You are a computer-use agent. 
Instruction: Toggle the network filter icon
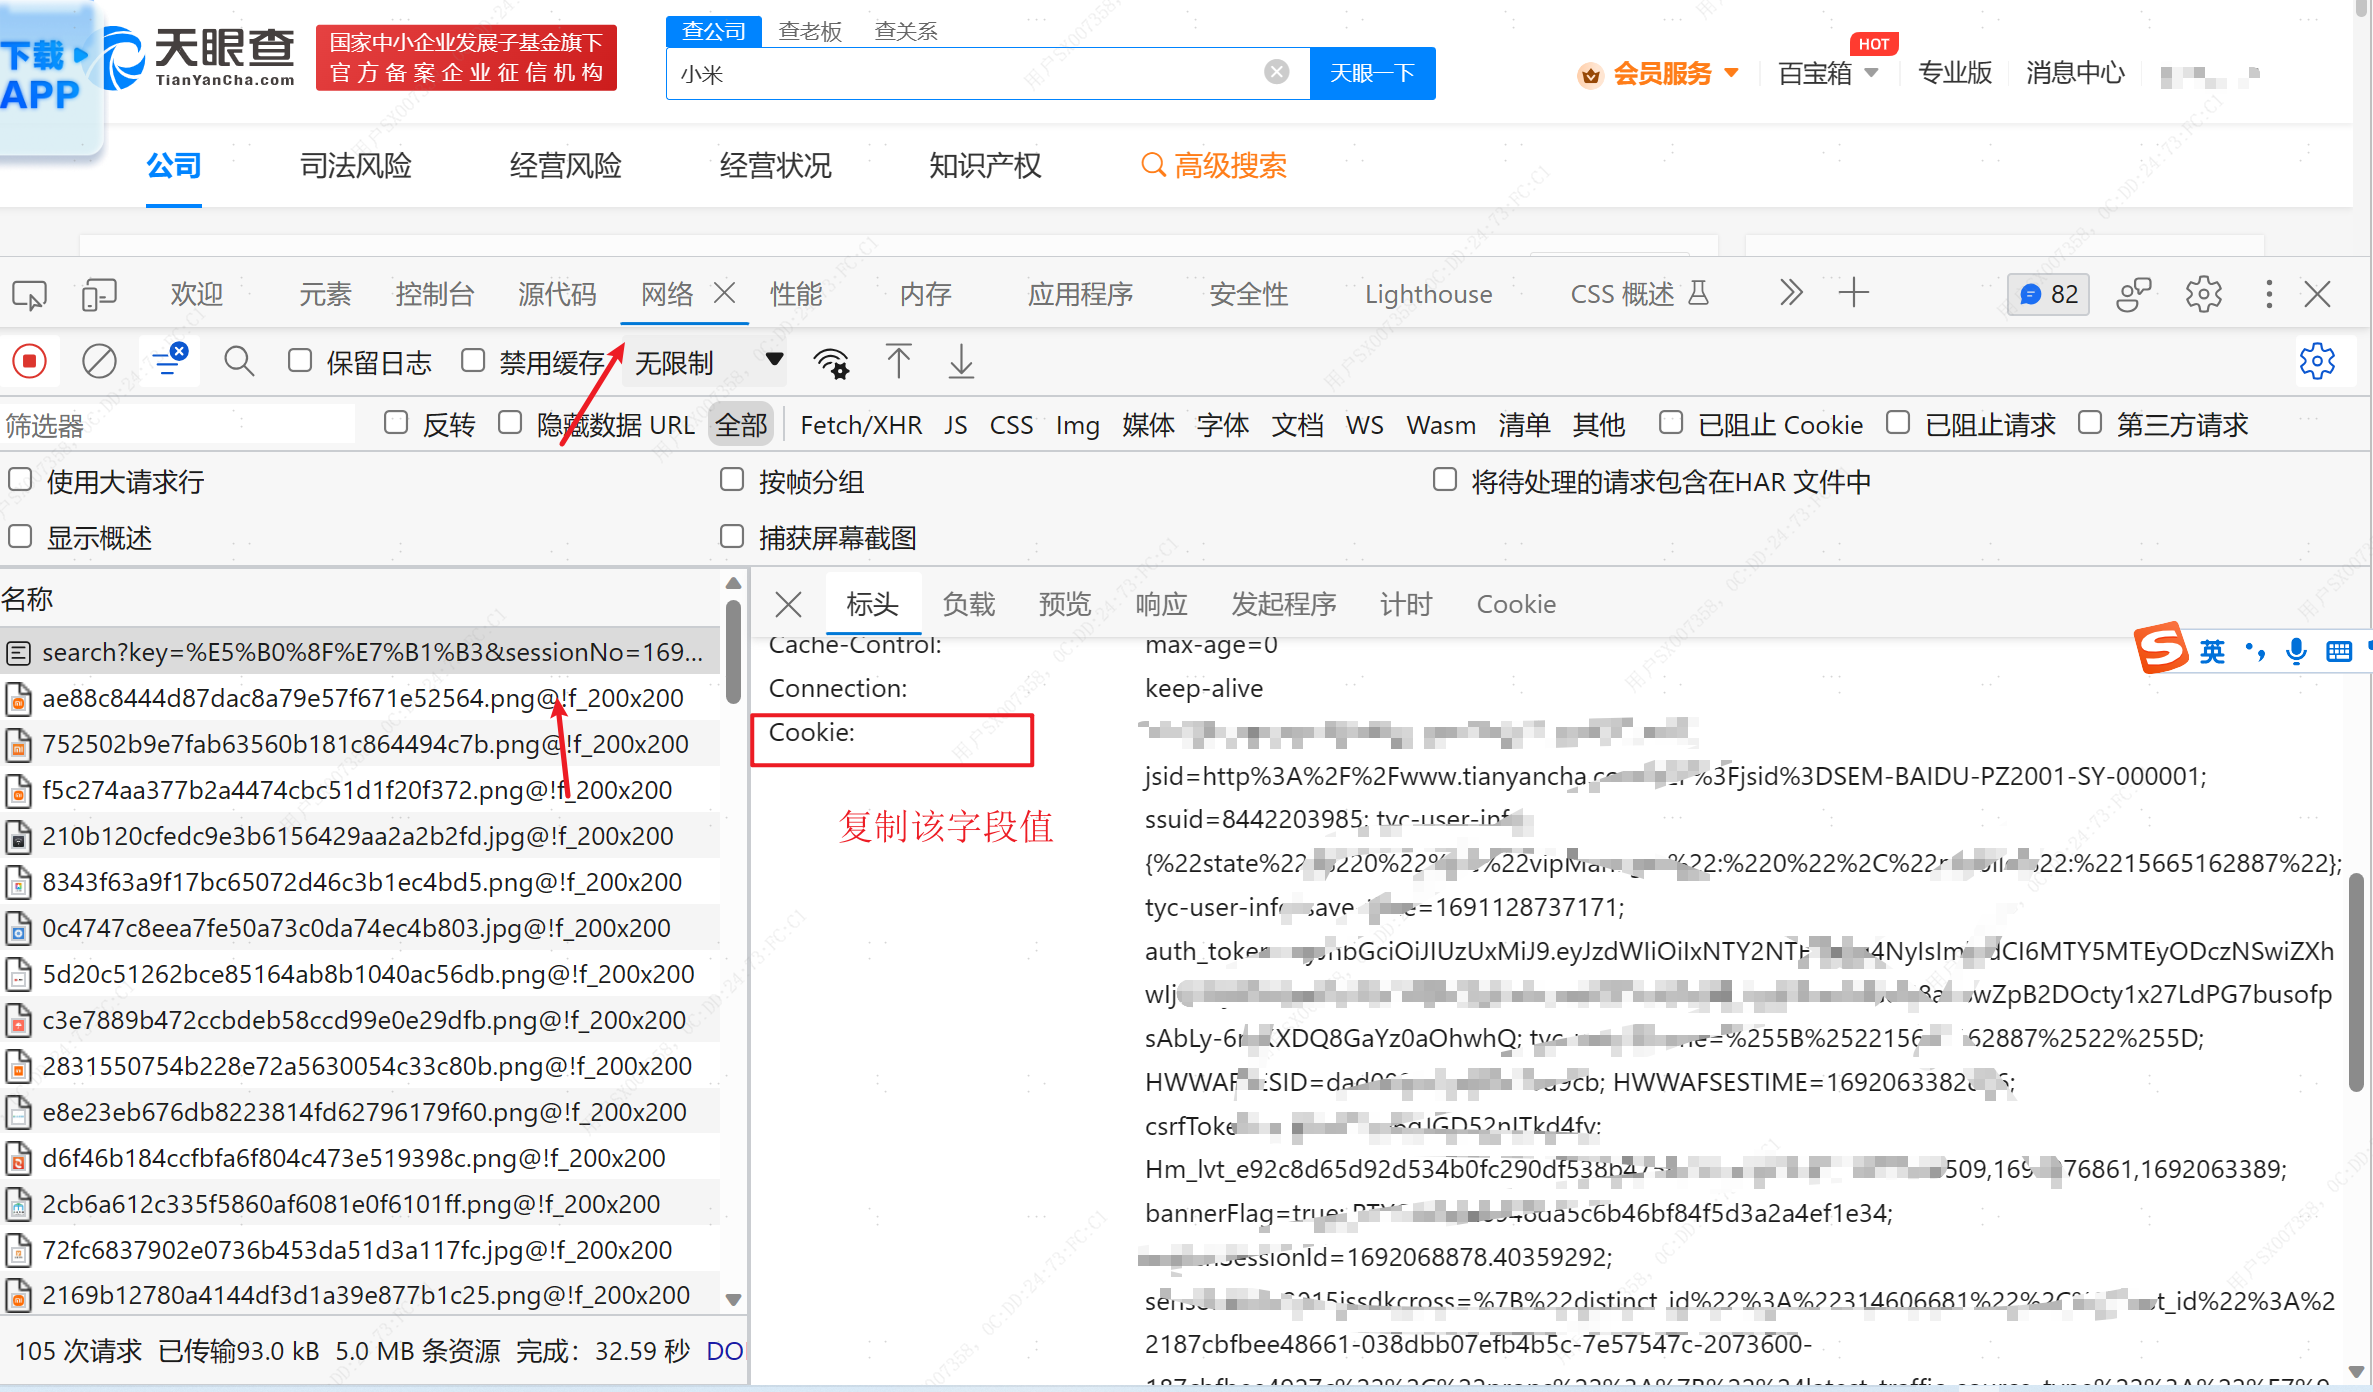tap(169, 361)
